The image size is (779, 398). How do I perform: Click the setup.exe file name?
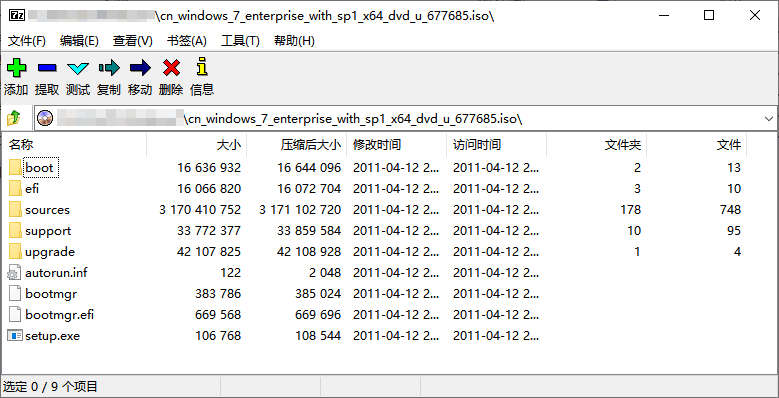(x=53, y=335)
